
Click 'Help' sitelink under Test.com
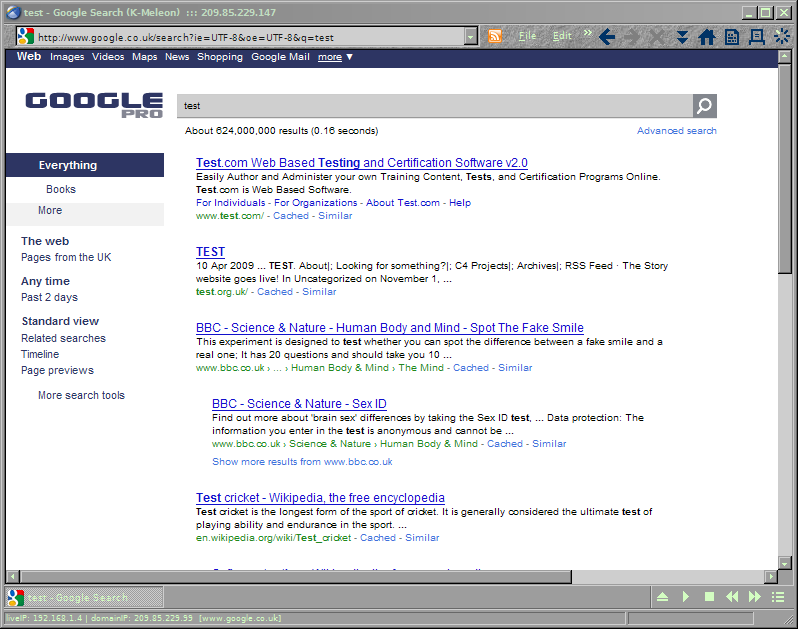pyautogui.click(x=460, y=203)
